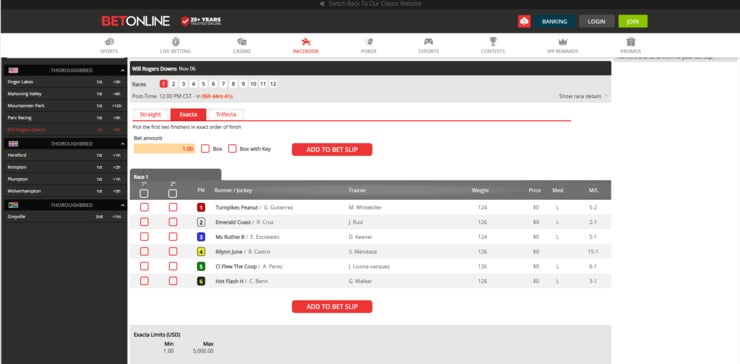Screen dimensions: 740x364
Task: Enable the Box checkbox
Action: 205,149
